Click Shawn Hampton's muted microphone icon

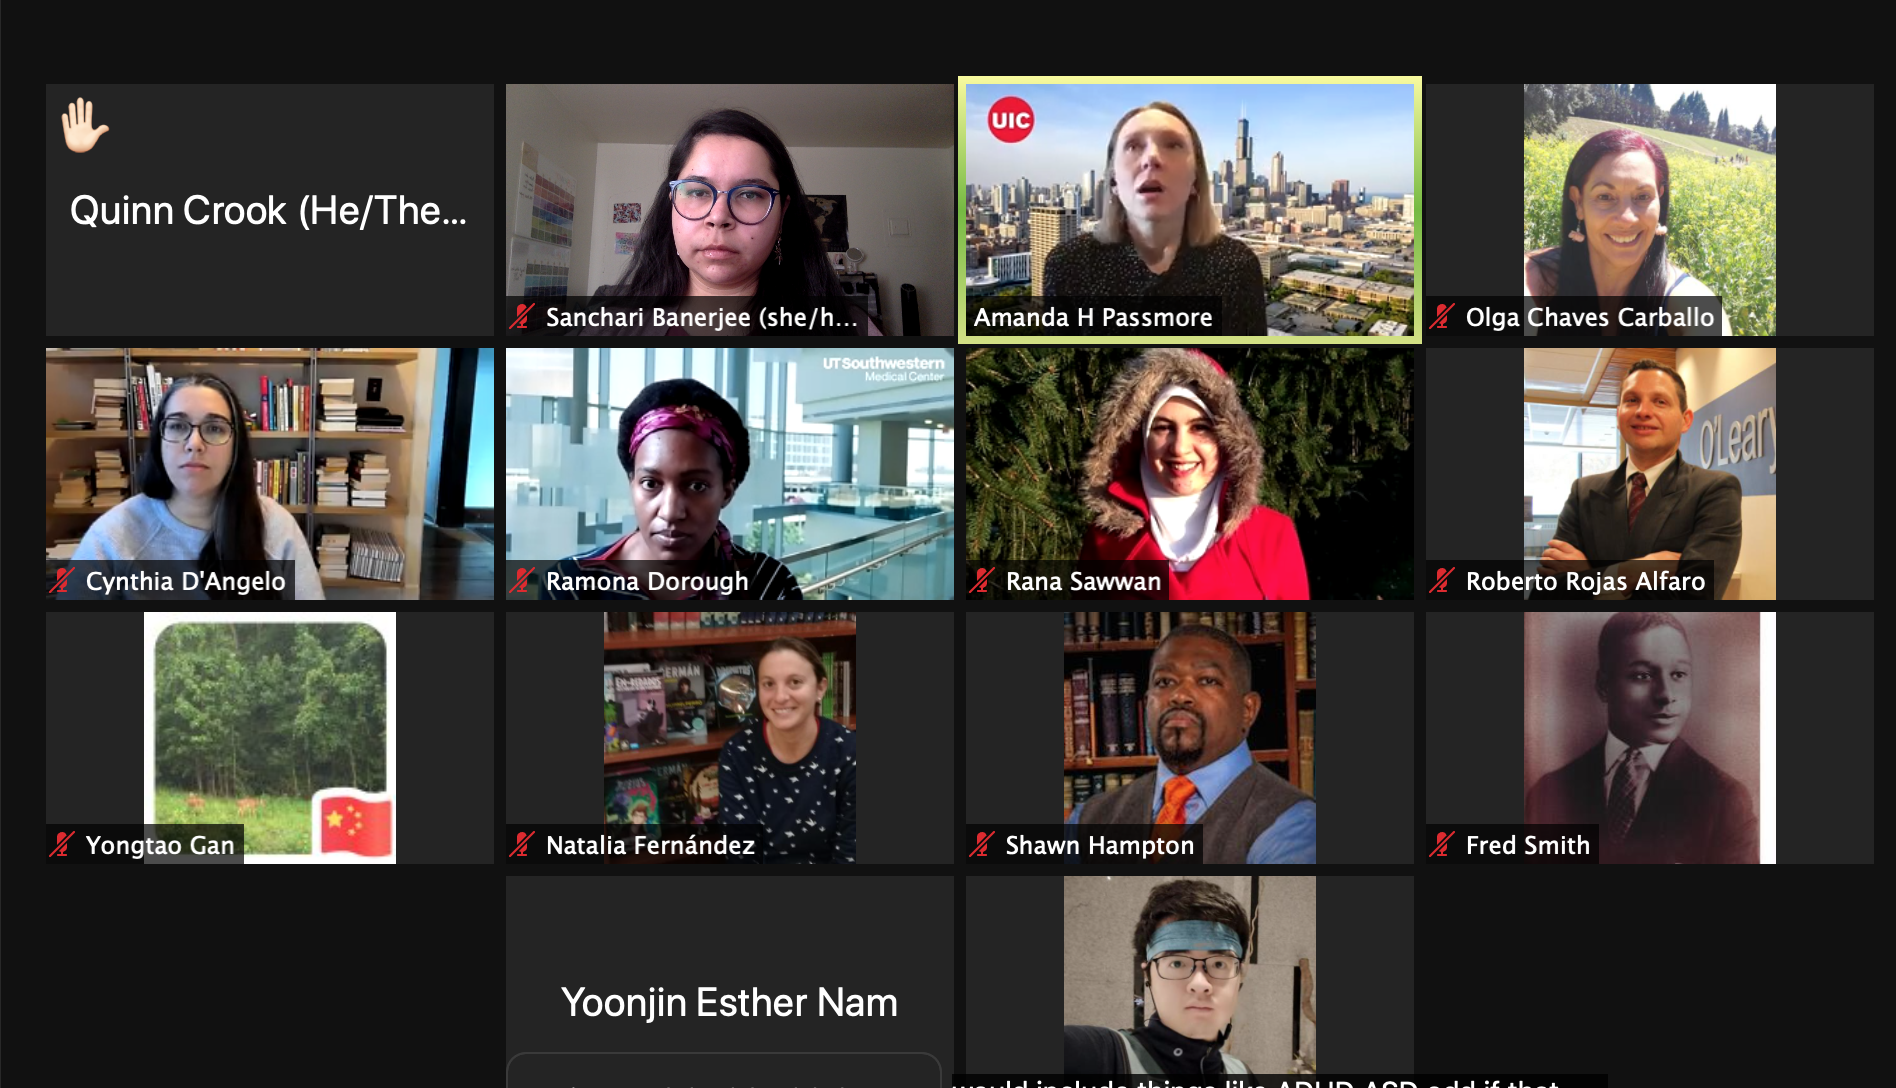point(982,845)
